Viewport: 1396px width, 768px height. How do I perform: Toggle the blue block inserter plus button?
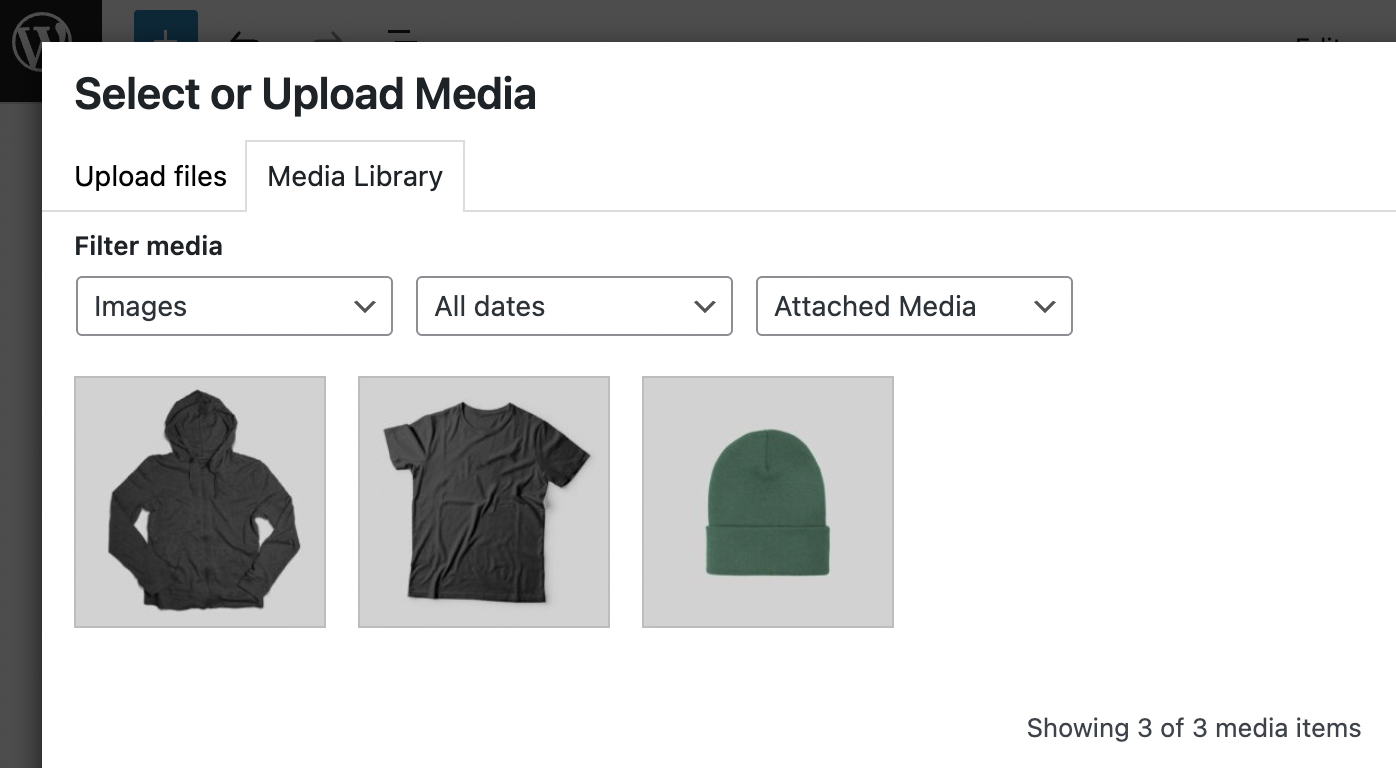166,28
